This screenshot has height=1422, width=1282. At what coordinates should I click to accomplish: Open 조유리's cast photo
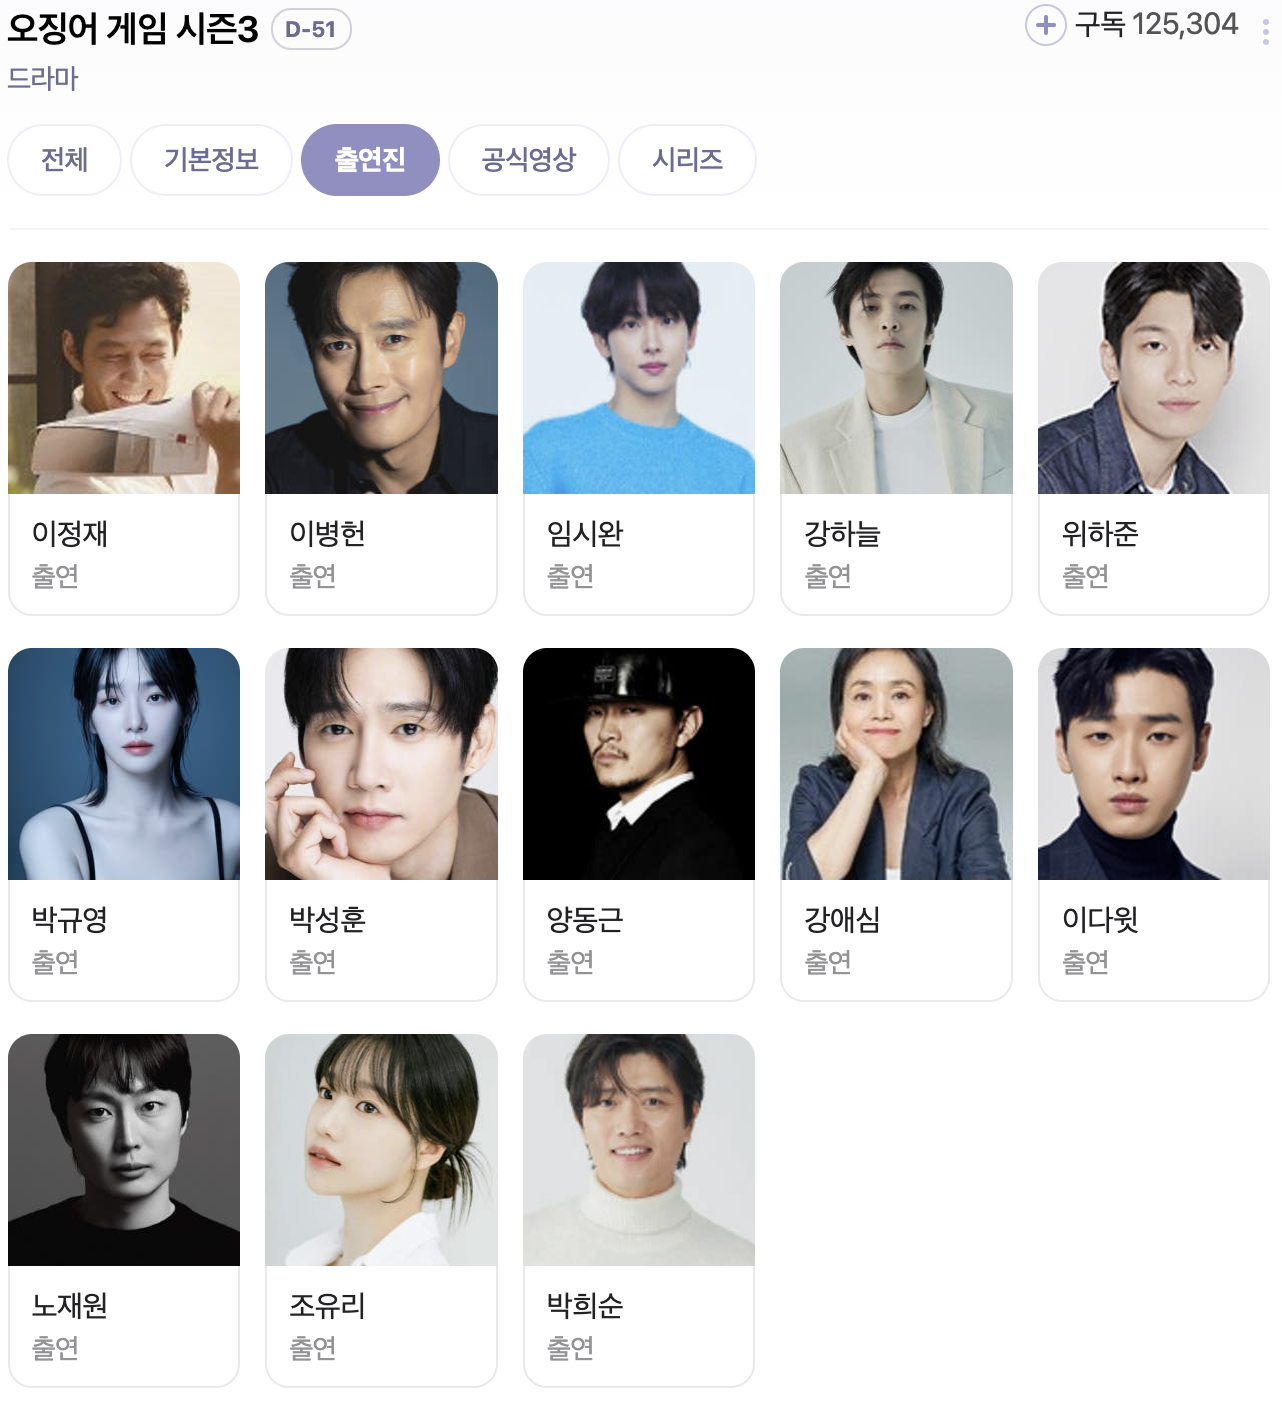[381, 1150]
